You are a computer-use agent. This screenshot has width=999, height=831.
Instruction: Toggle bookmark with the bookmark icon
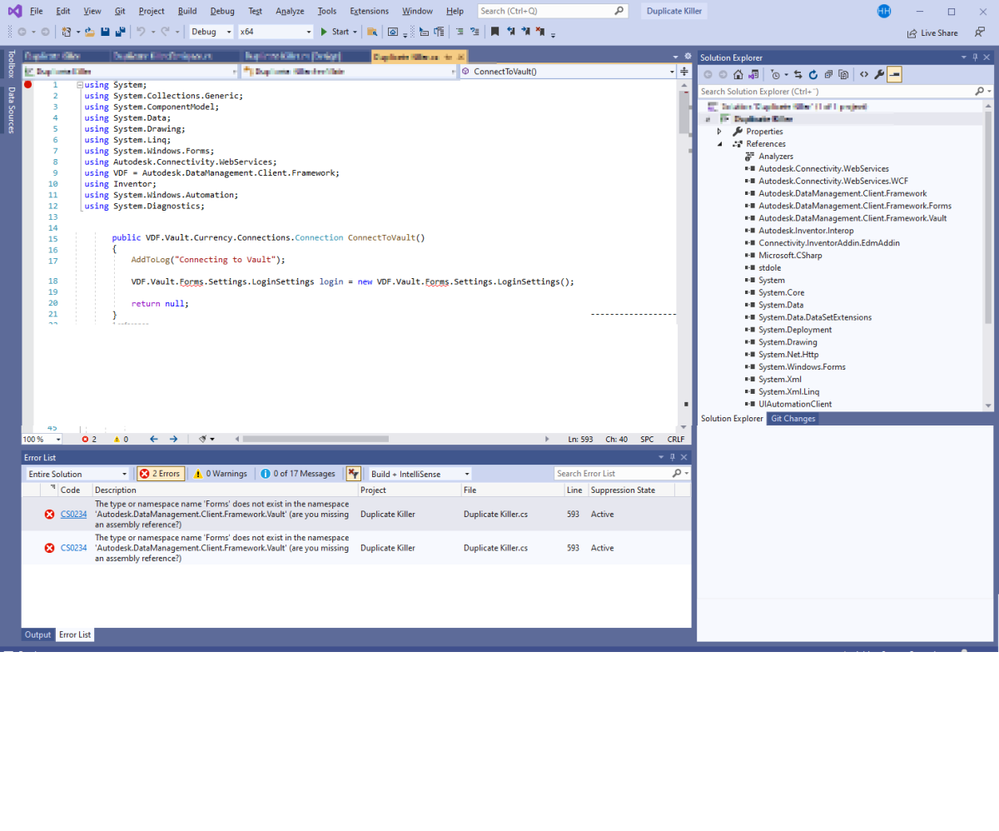495,32
